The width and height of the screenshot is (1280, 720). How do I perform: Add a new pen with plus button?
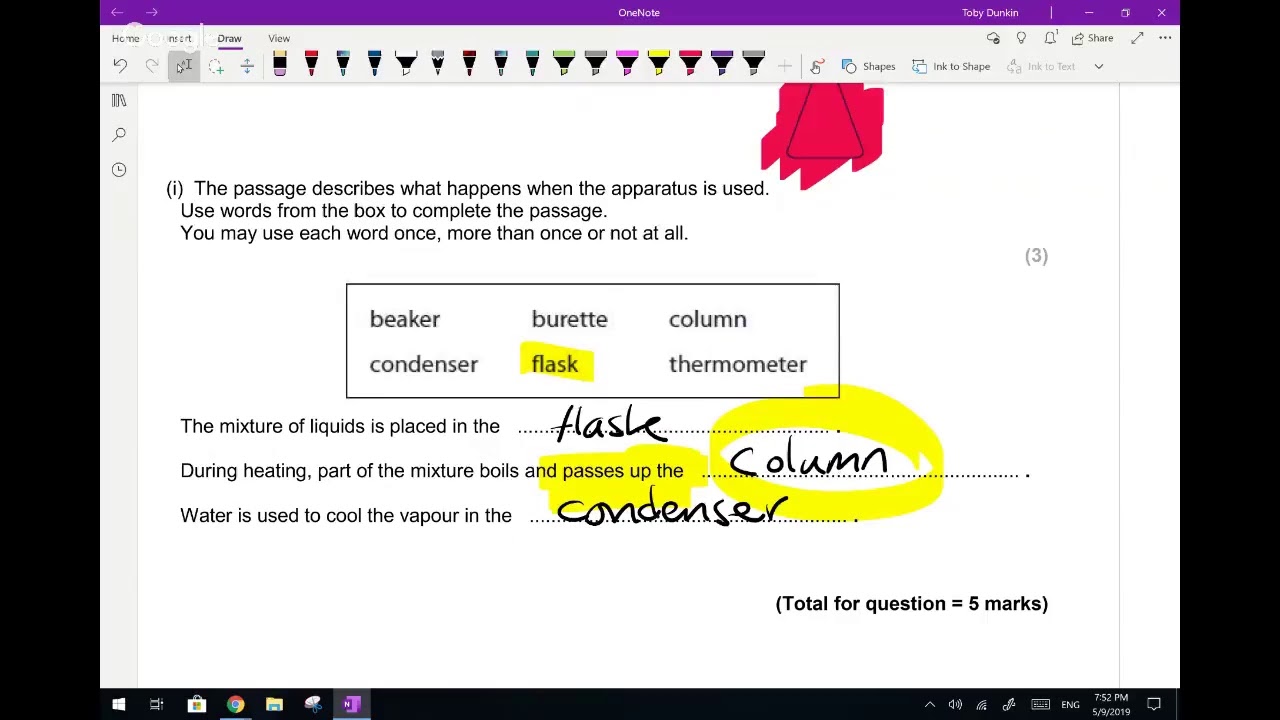click(785, 66)
